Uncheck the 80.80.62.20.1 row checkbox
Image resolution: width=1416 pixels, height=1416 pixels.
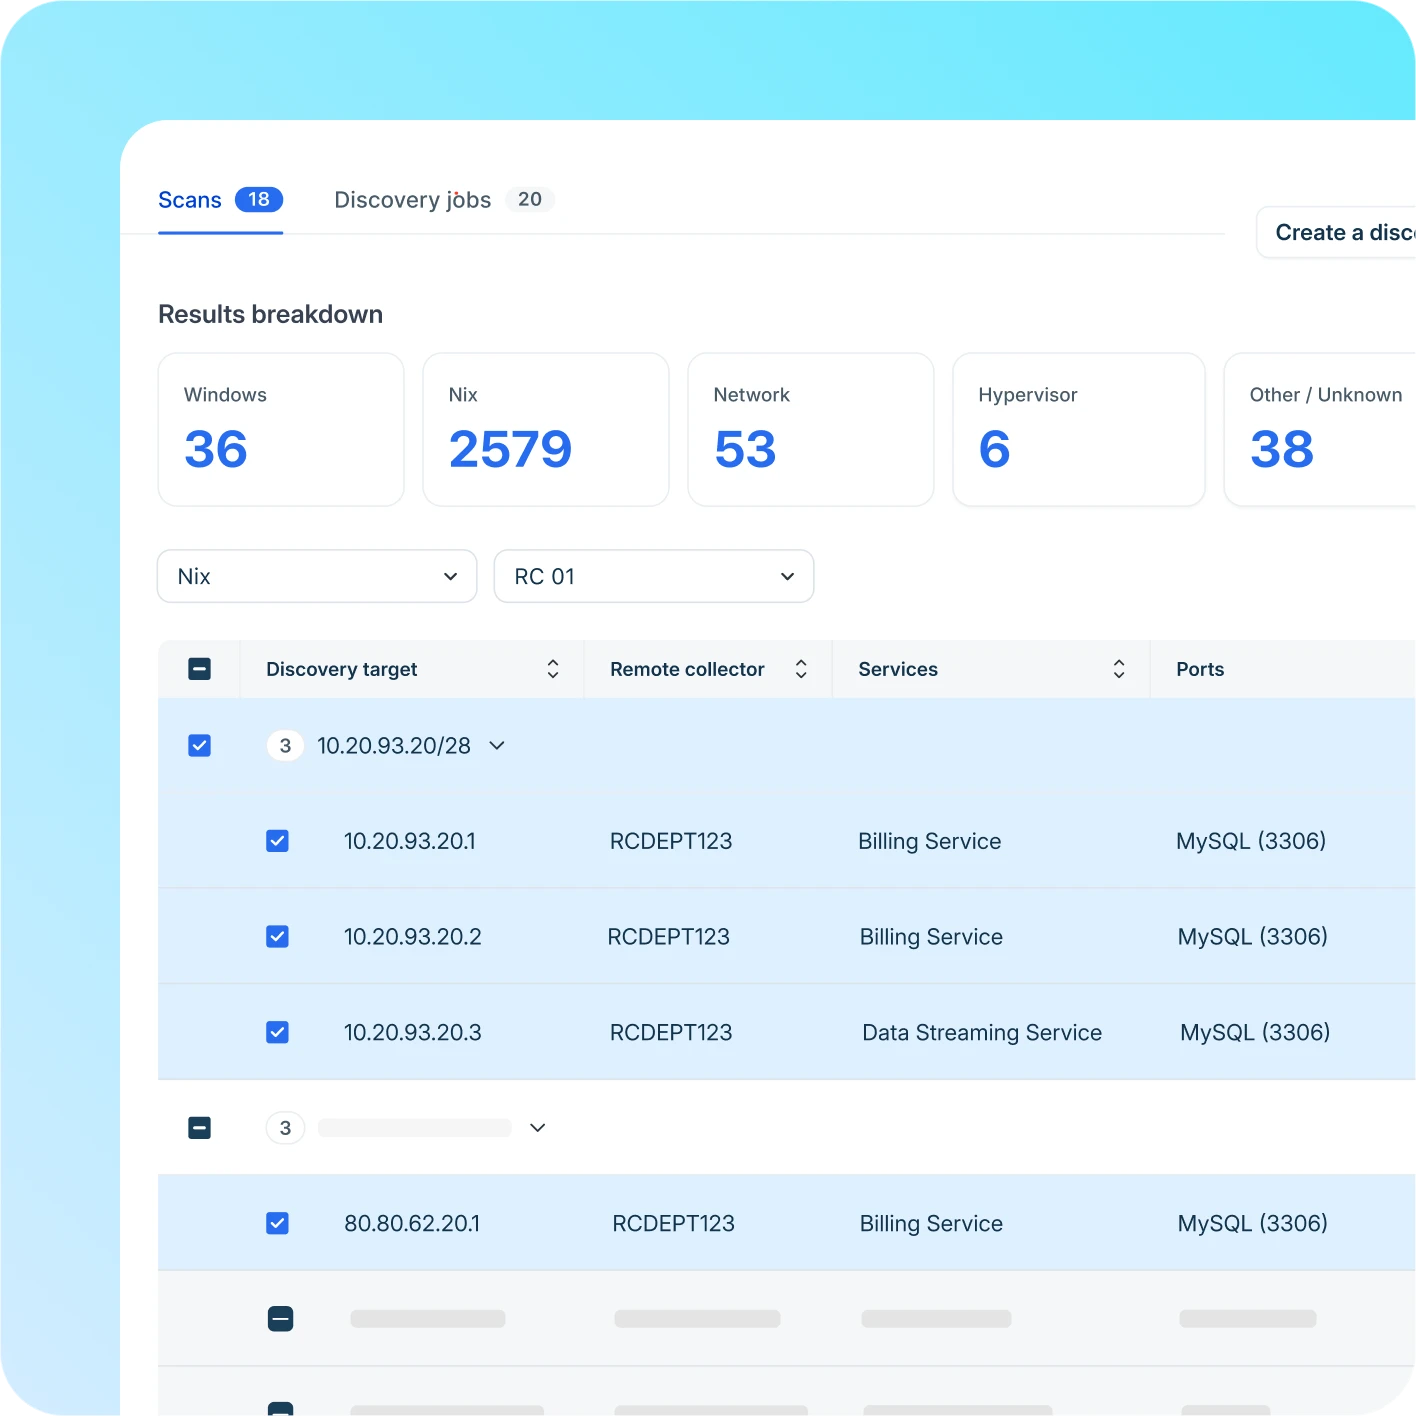[278, 1223]
